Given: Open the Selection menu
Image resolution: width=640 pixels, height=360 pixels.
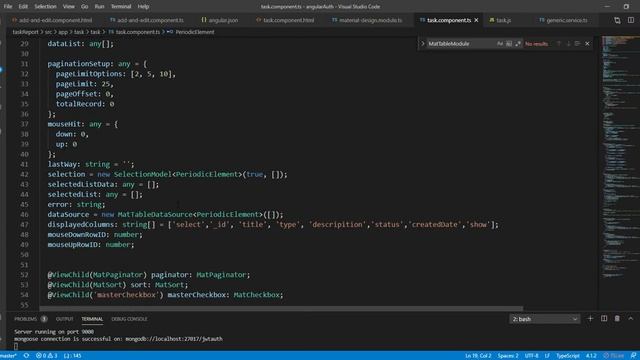Looking at the screenshot, I should [45, 7].
